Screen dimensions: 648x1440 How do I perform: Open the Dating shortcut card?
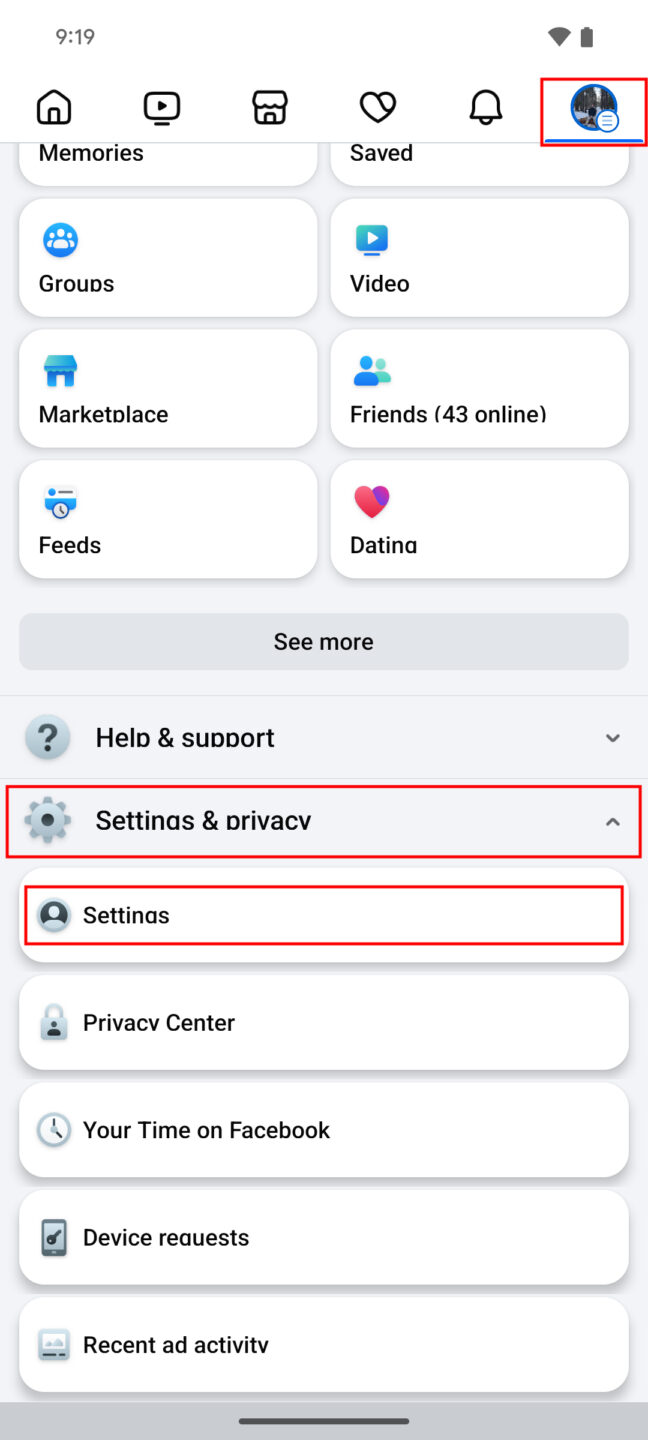[479, 519]
